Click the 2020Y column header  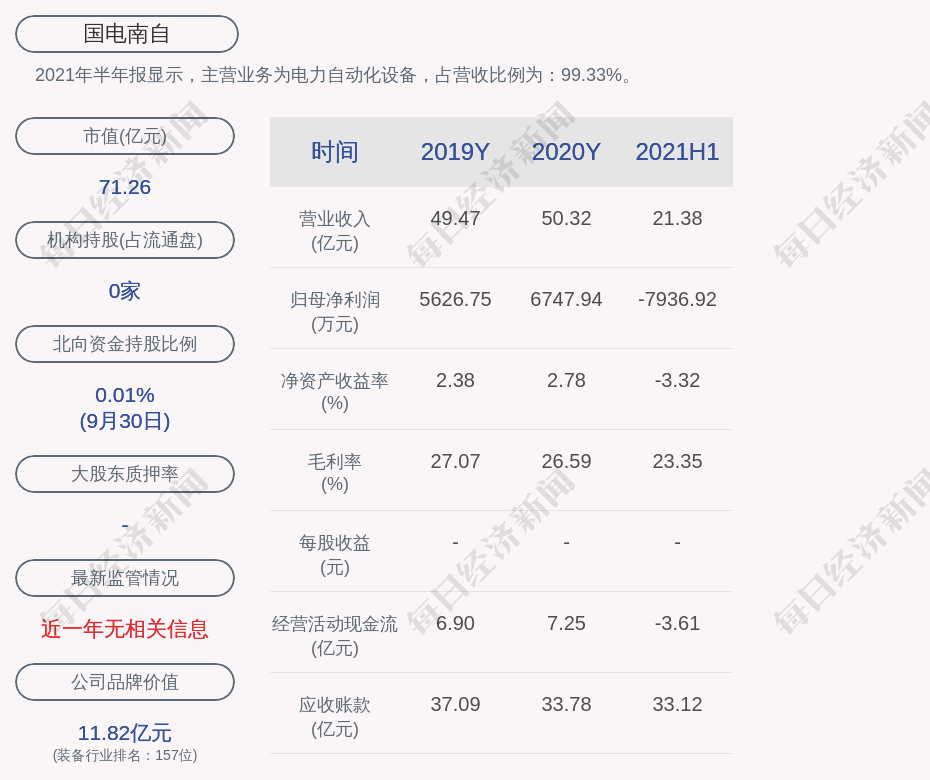[566, 152]
